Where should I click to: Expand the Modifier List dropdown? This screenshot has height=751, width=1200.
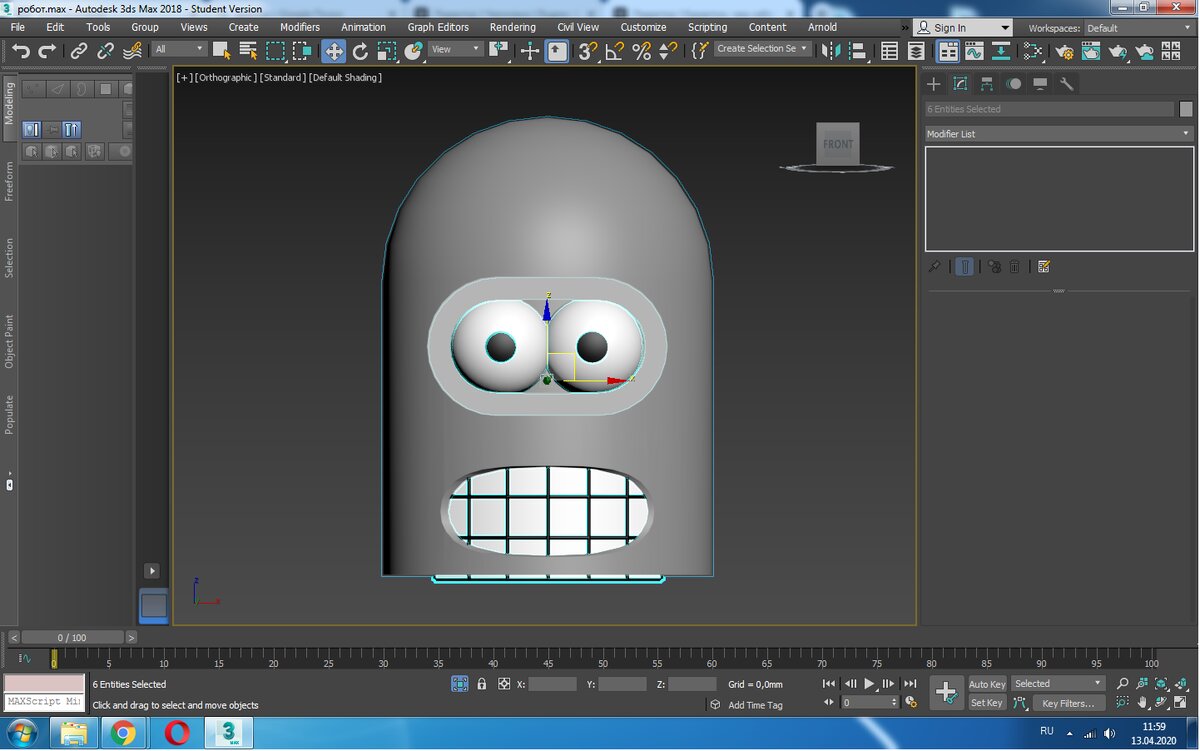(1058, 134)
